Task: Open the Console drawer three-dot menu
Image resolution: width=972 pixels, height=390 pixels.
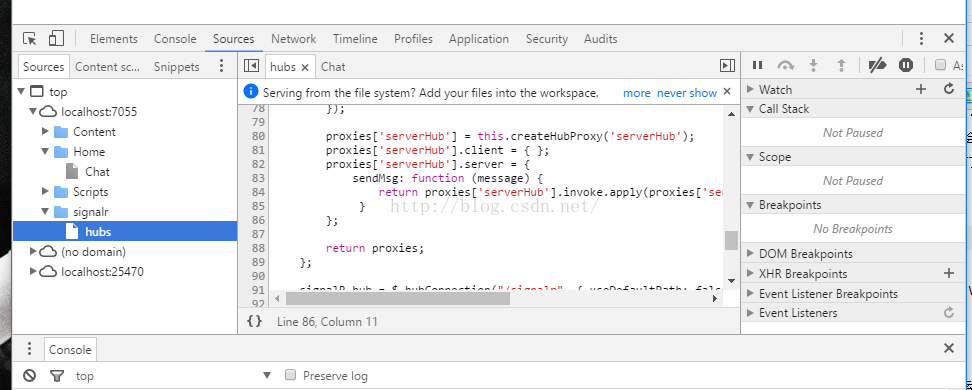Action: click(x=29, y=349)
